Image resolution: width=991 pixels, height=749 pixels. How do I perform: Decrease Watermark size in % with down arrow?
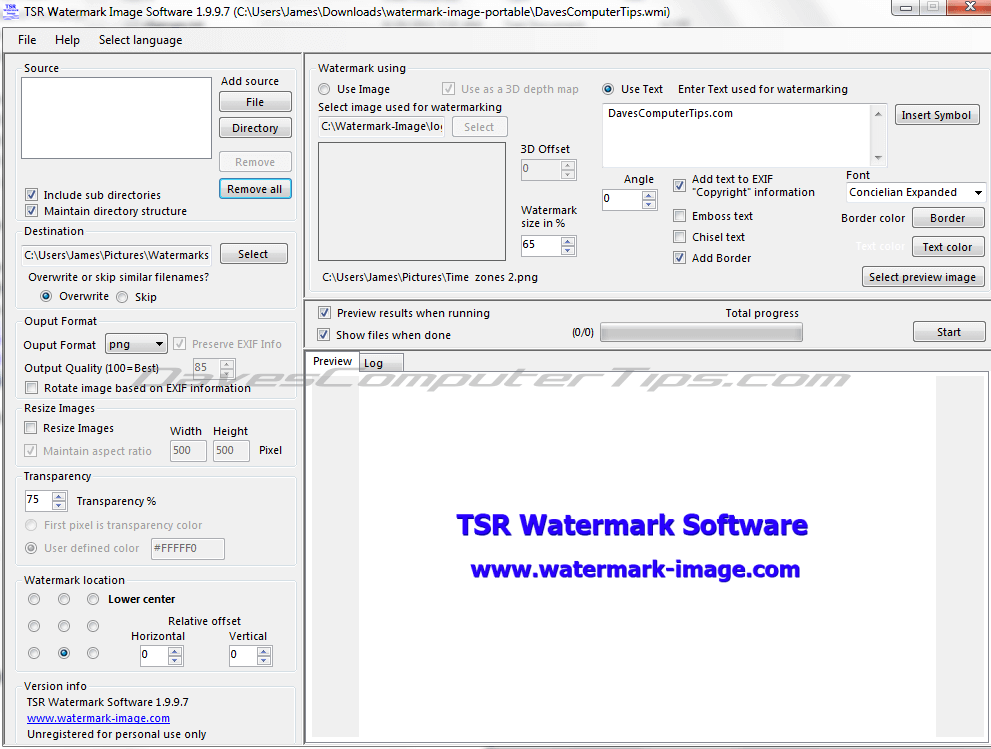[568, 250]
